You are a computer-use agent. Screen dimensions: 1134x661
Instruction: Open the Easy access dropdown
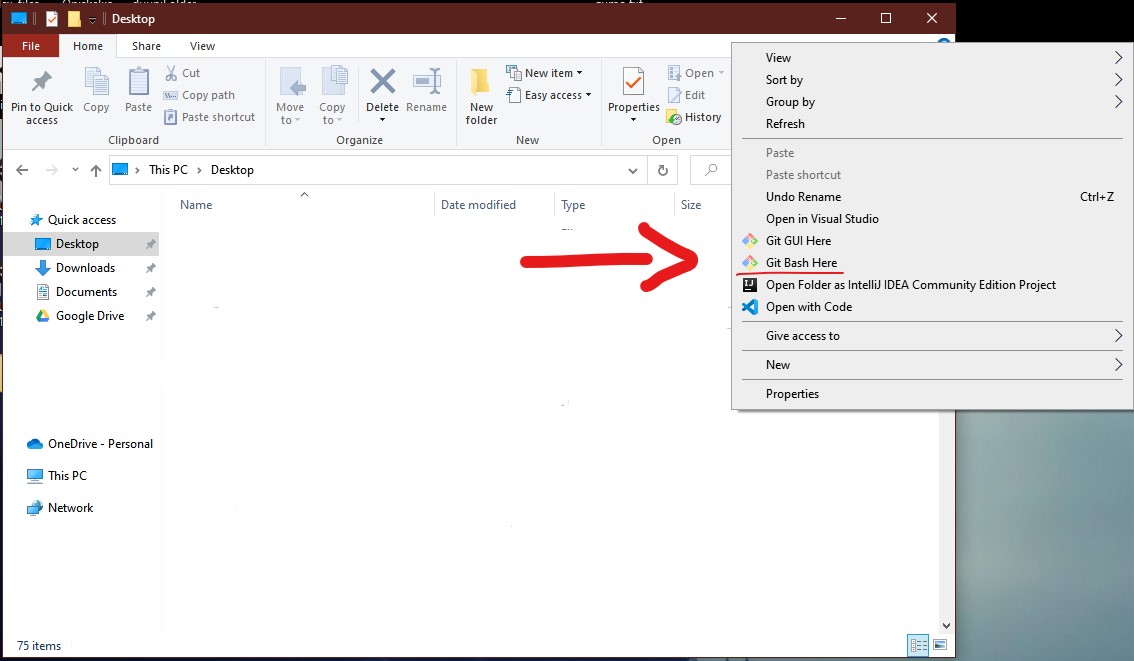pyautogui.click(x=551, y=95)
